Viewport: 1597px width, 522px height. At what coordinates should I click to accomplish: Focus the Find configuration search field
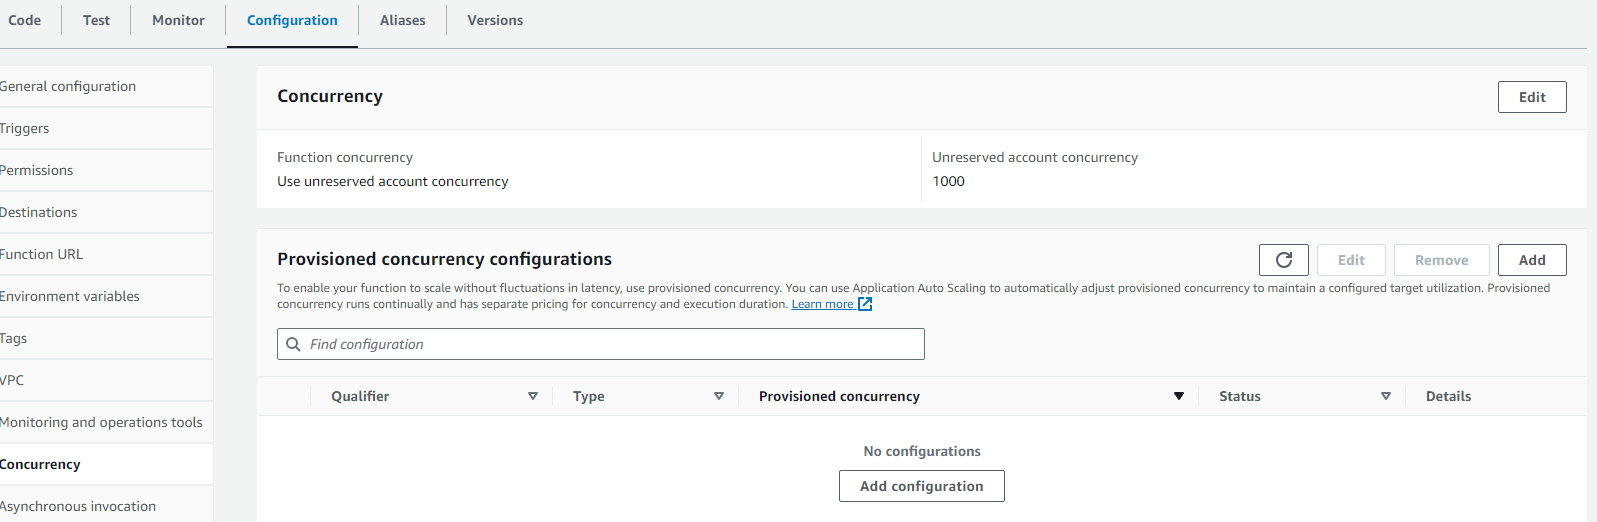[x=610, y=344]
